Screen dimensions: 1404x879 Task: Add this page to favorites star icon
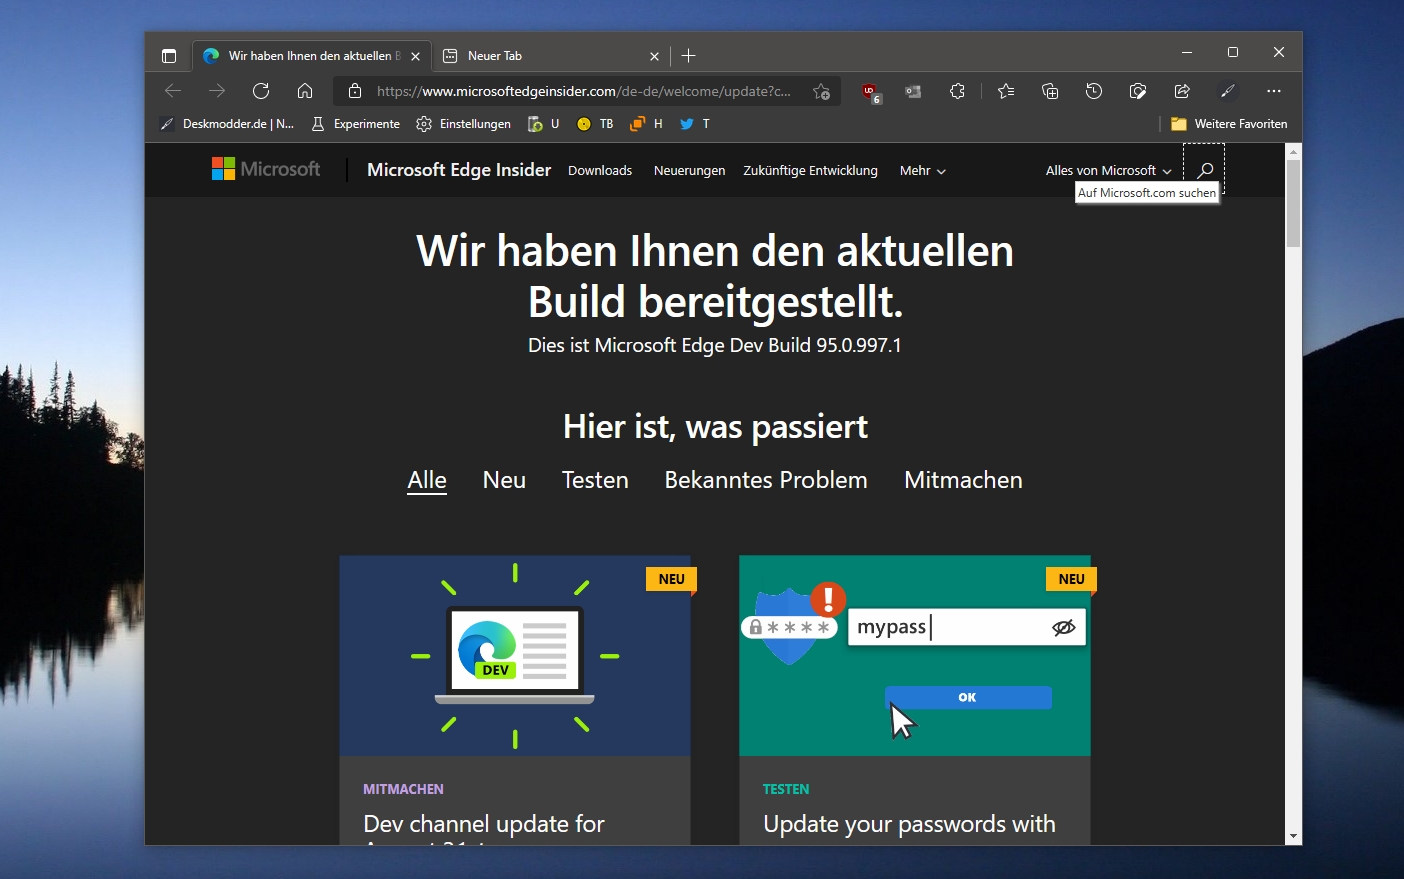[x=821, y=91]
